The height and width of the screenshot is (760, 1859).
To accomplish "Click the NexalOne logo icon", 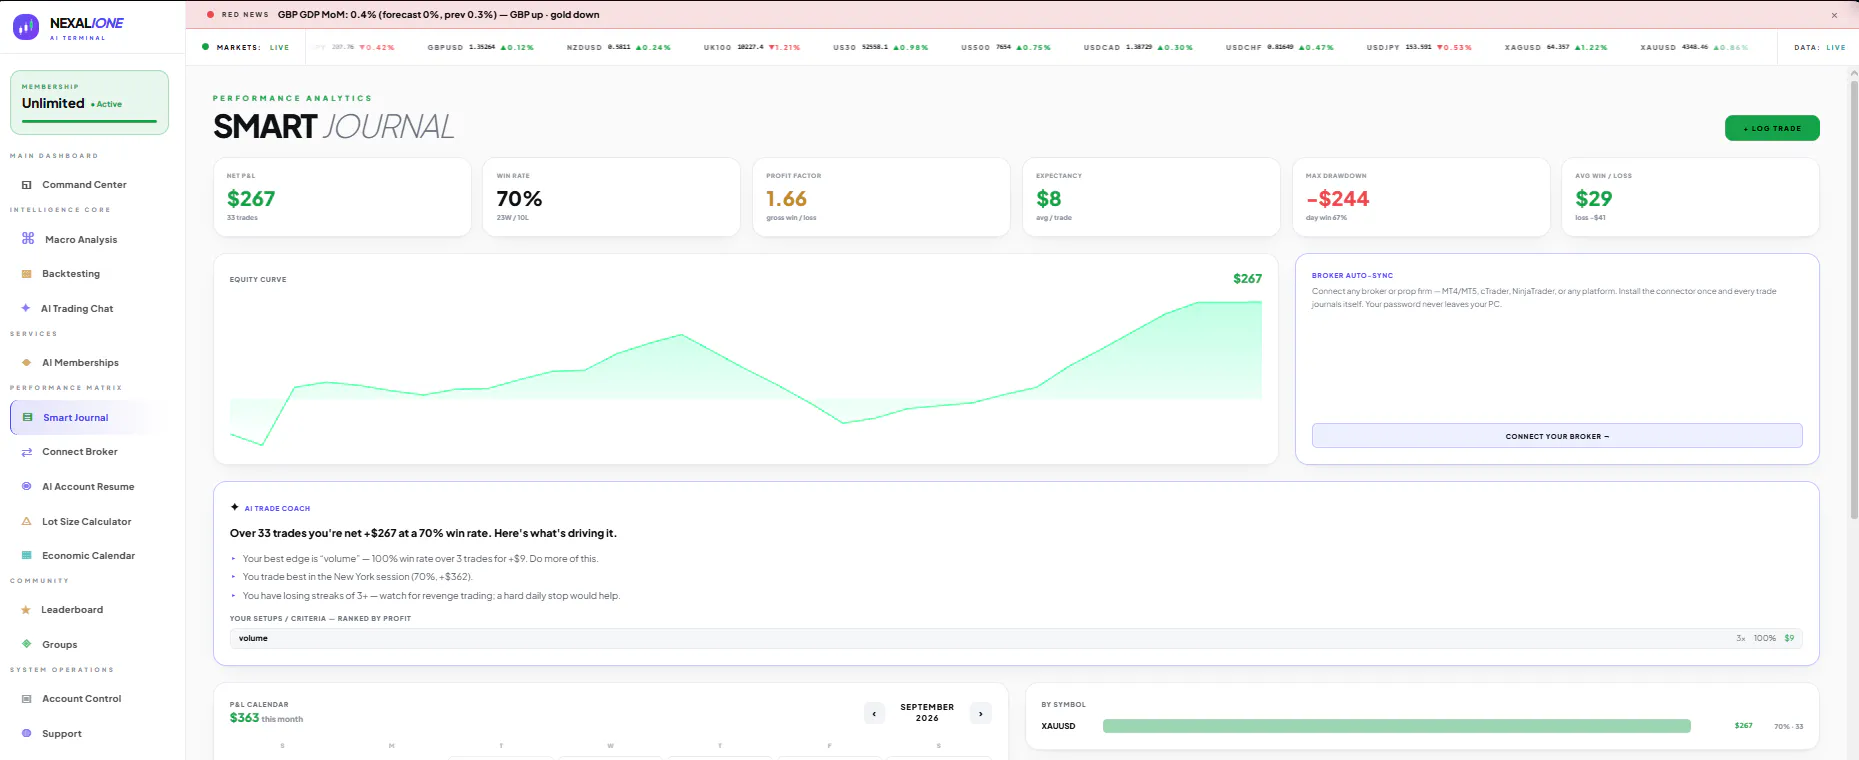I will (26, 27).
